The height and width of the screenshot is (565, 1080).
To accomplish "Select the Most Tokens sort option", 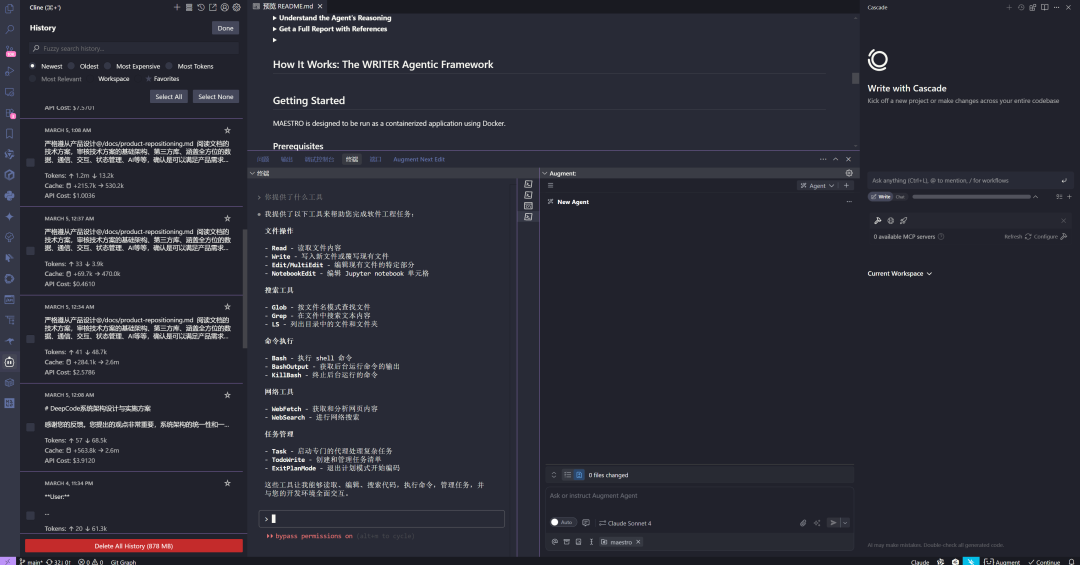I will [x=169, y=66].
